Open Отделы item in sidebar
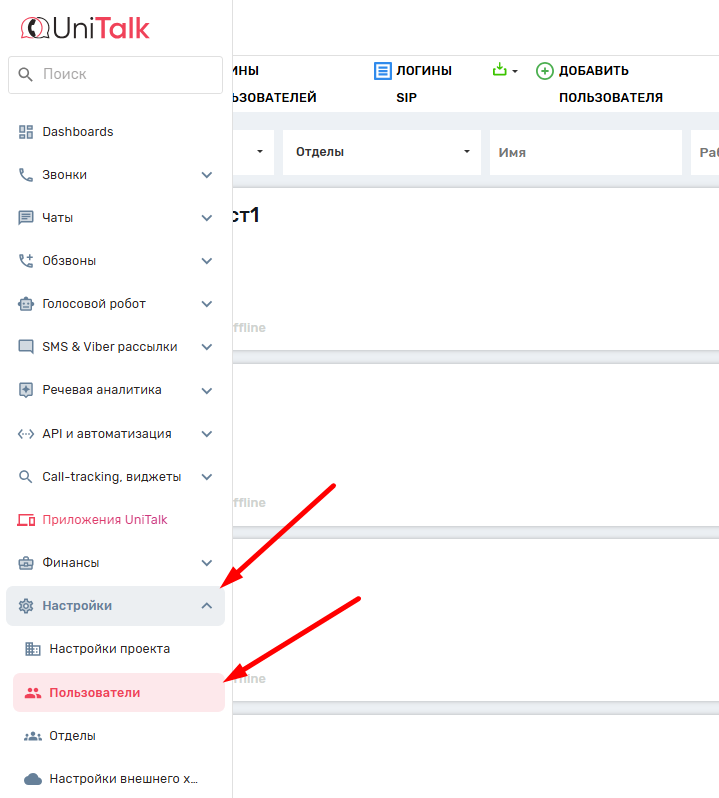Image resolution: width=719 pixels, height=798 pixels. click(x=72, y=736)
